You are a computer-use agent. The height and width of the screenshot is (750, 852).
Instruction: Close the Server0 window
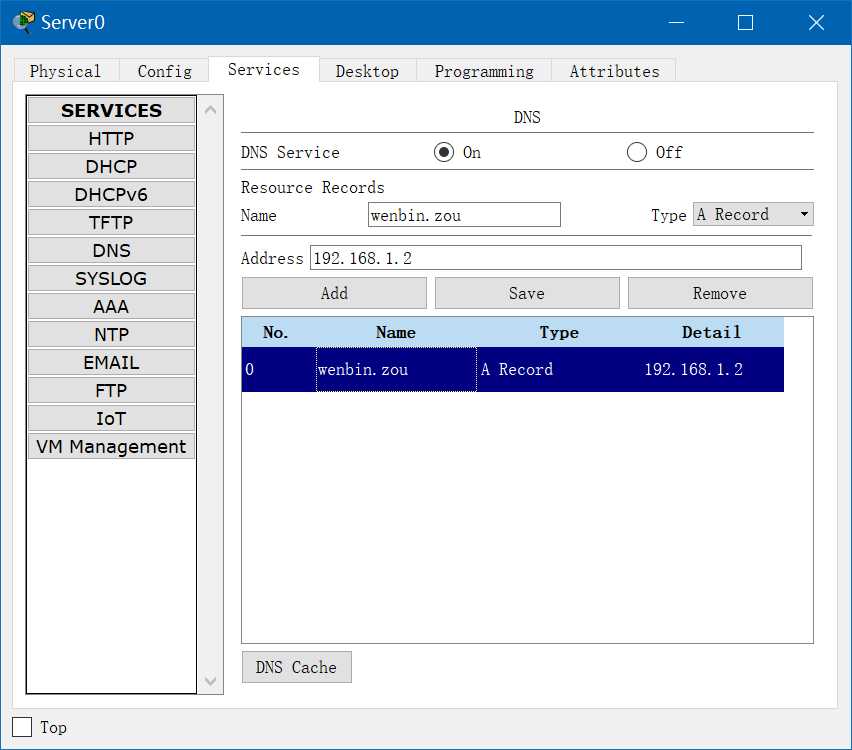(816, 22)
